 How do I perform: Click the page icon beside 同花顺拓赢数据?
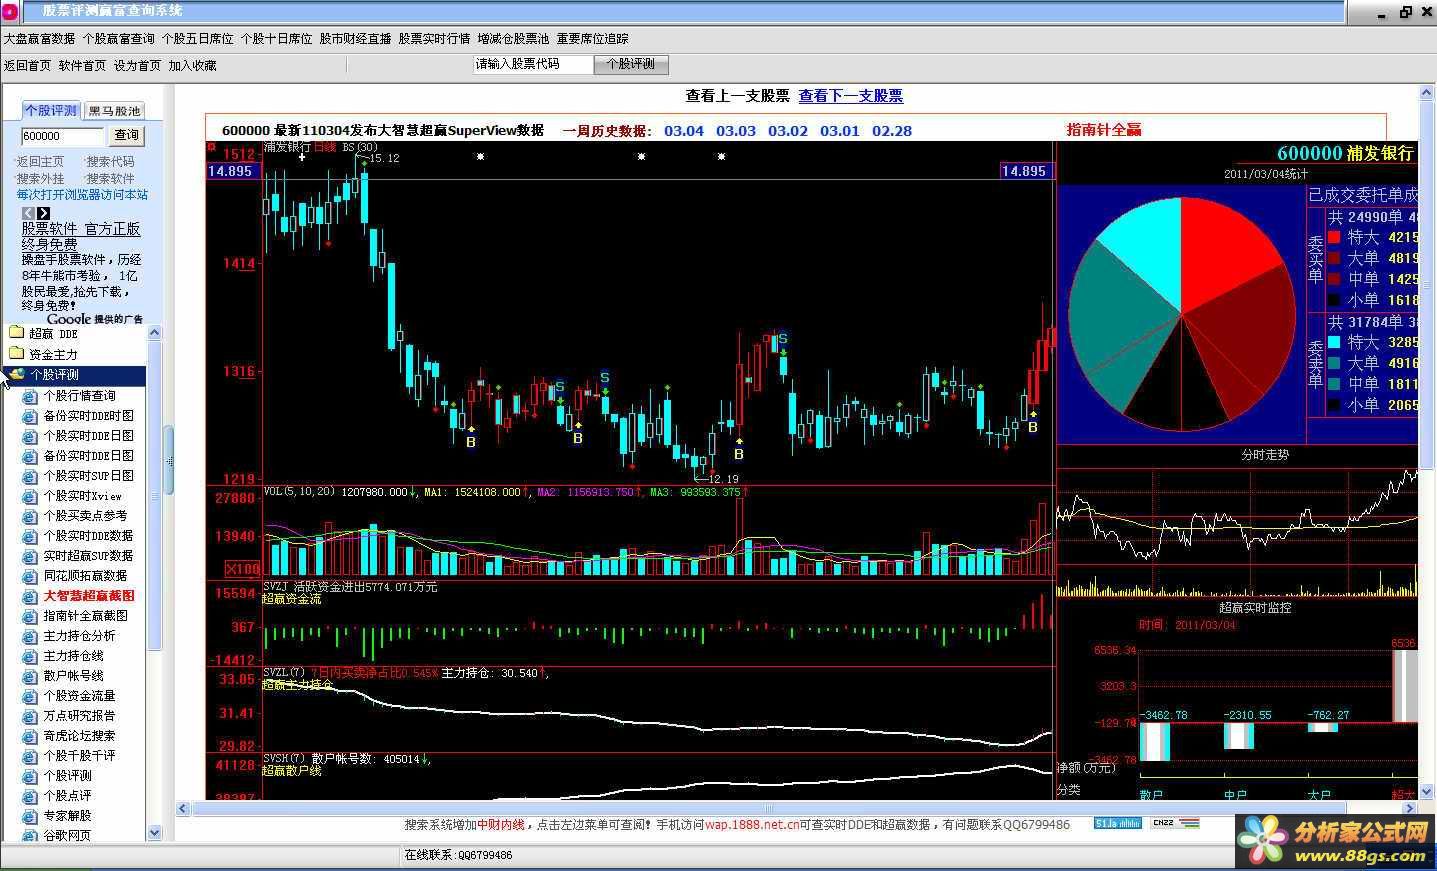click(x=30, y=576)
